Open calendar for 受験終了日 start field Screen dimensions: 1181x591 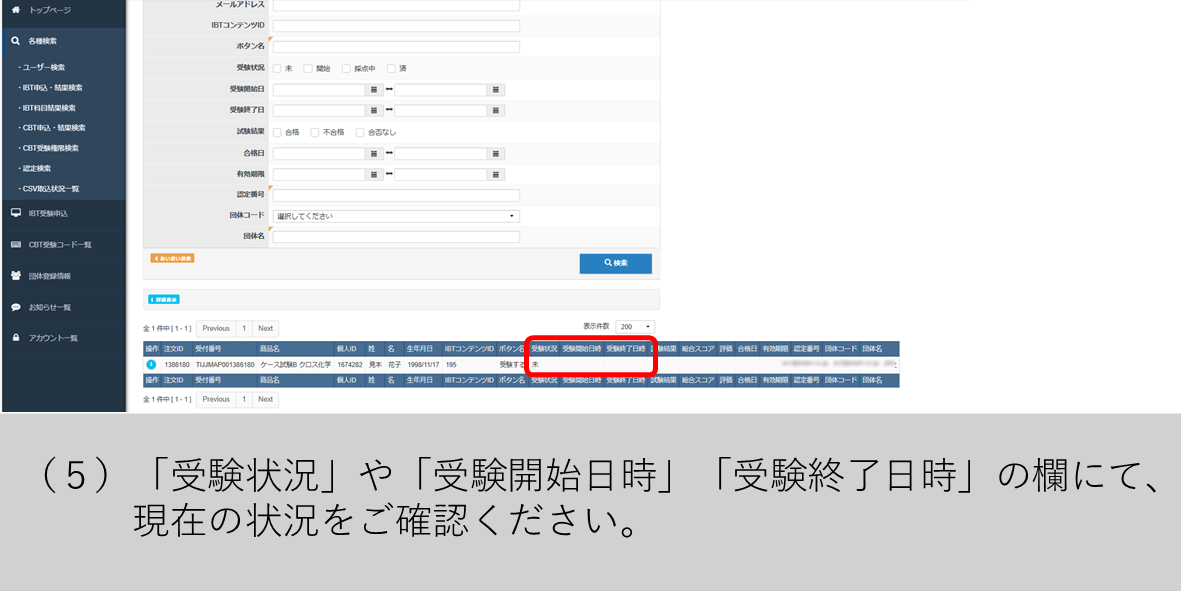point(374,111)
